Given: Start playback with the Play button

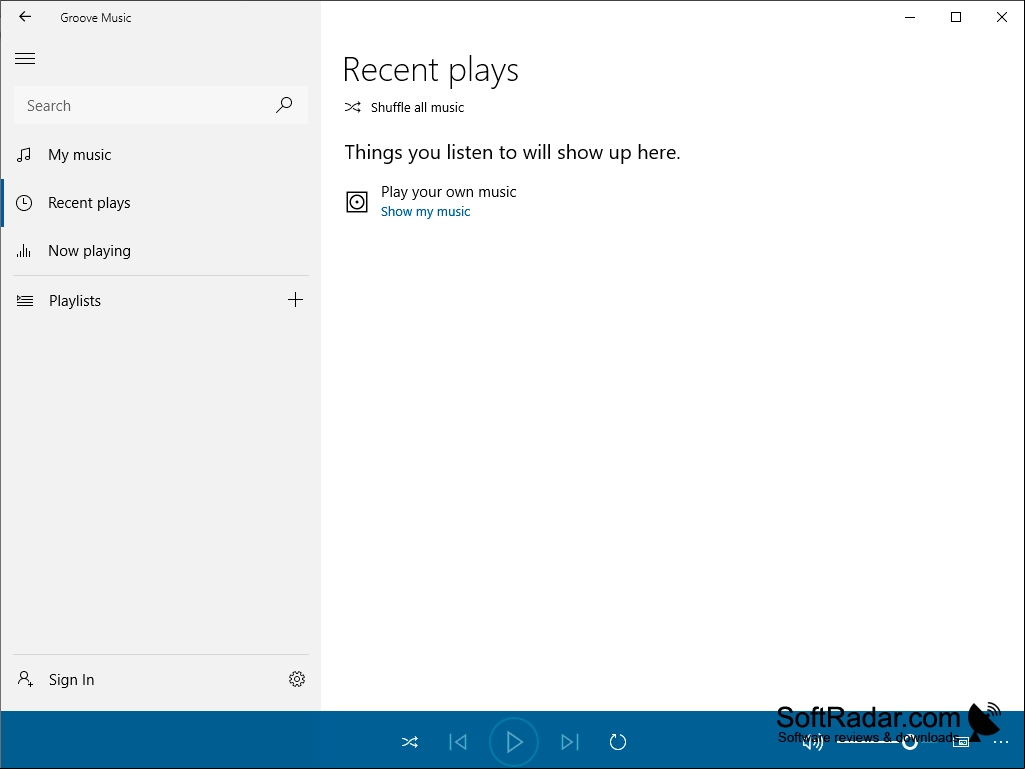Looking at the screenshot, I should tap(514, 742).
